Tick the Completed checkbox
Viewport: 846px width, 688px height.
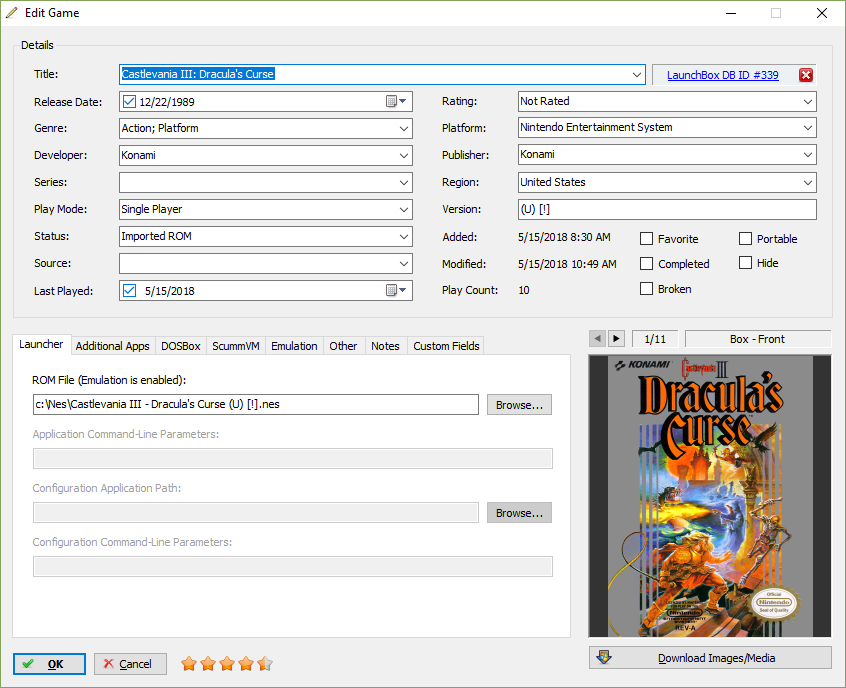coord(646,263)
